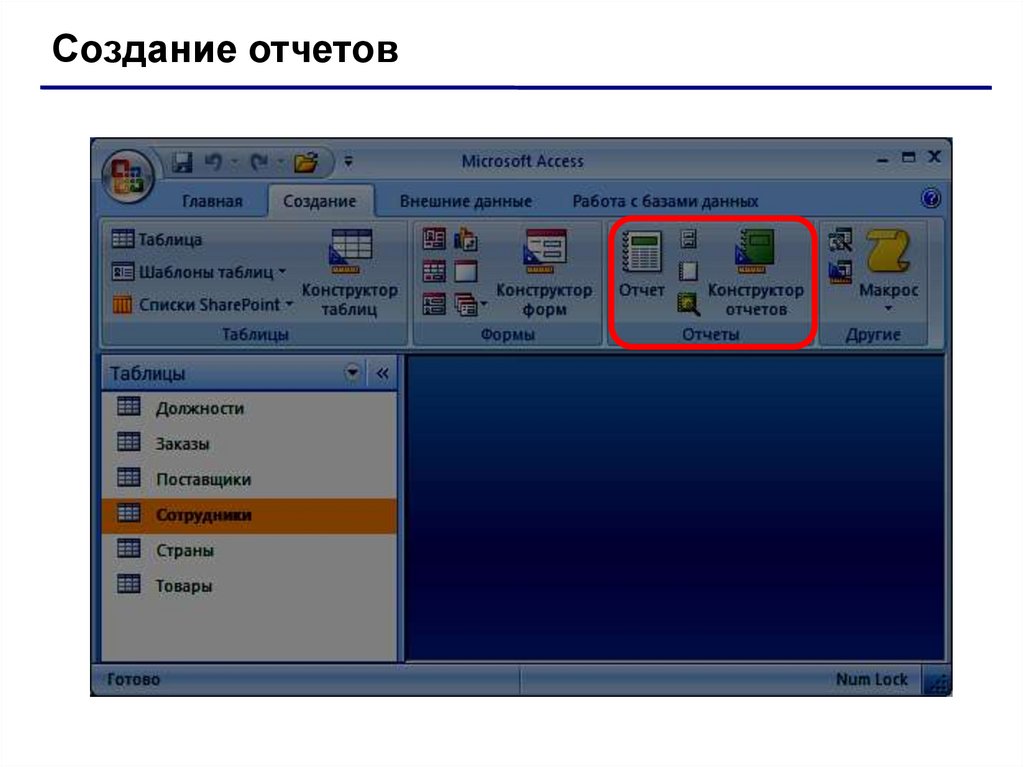Select the Создание ribbon tab
The width and height of the screenshot is (1024, 767).
pyautogui.click(x=319, y=201)
